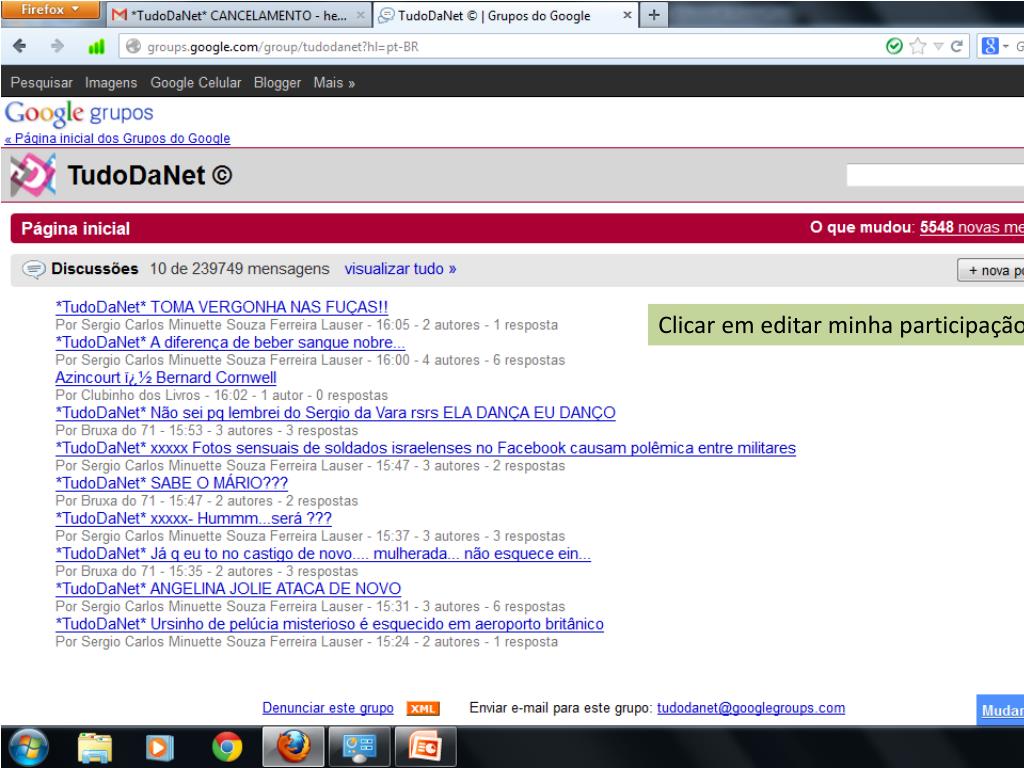The height and width of the screenshot is (768, 1024).
Task: Close the Gmail CANCELAMENTO tab
Action: pos(360,15)
